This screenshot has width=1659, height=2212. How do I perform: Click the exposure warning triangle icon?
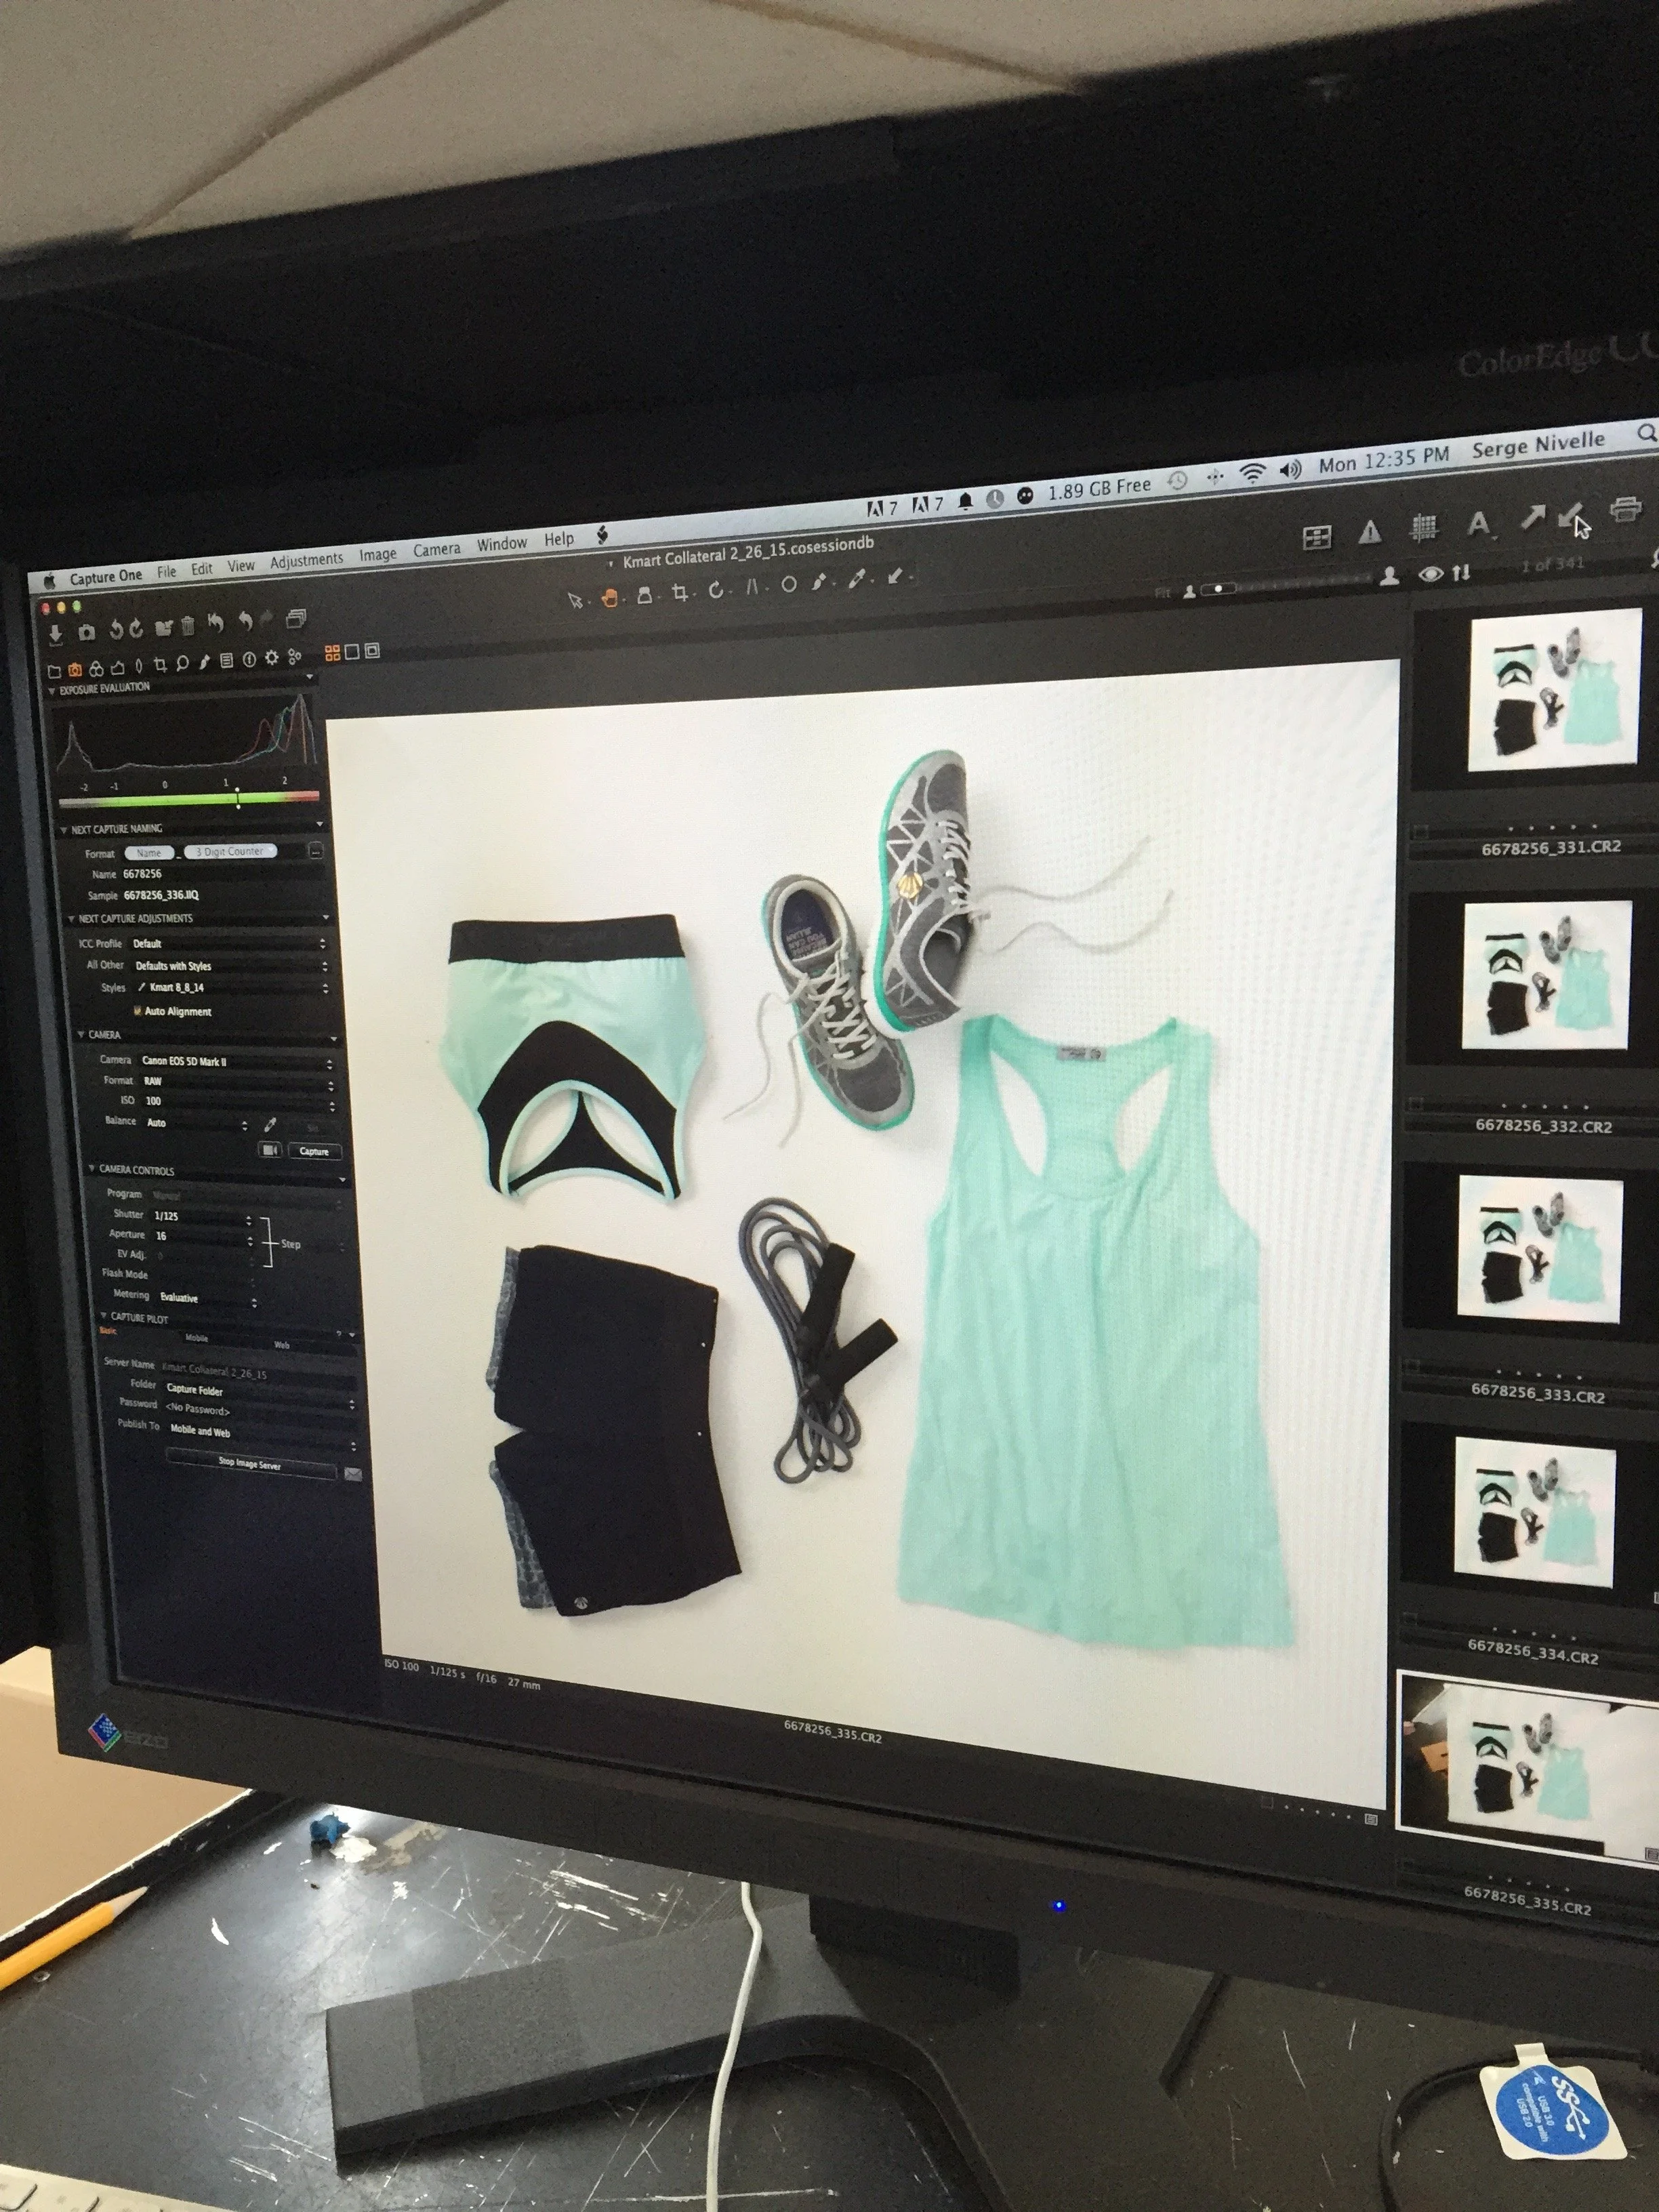point(1369,532)
